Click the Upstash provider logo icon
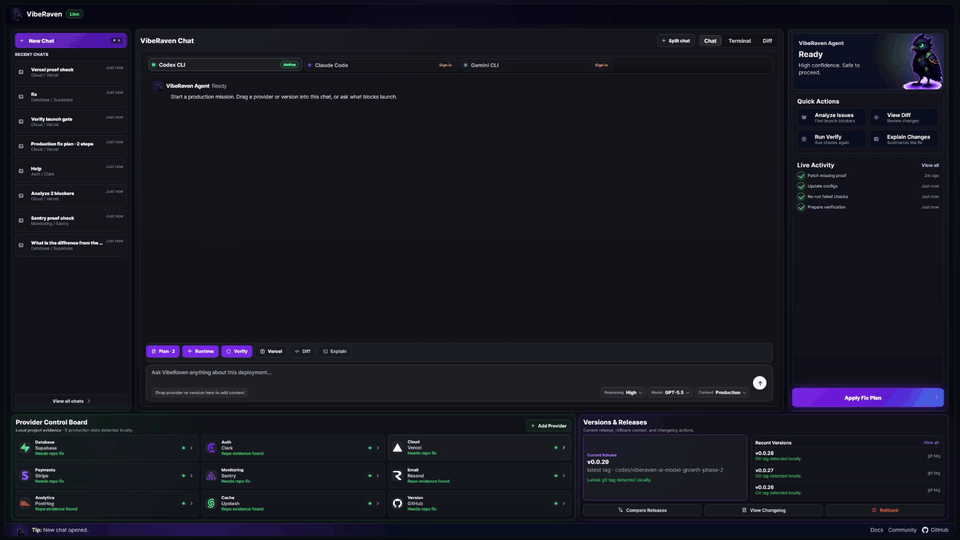Viewport: 960px width, 540px height. (211, 503)
